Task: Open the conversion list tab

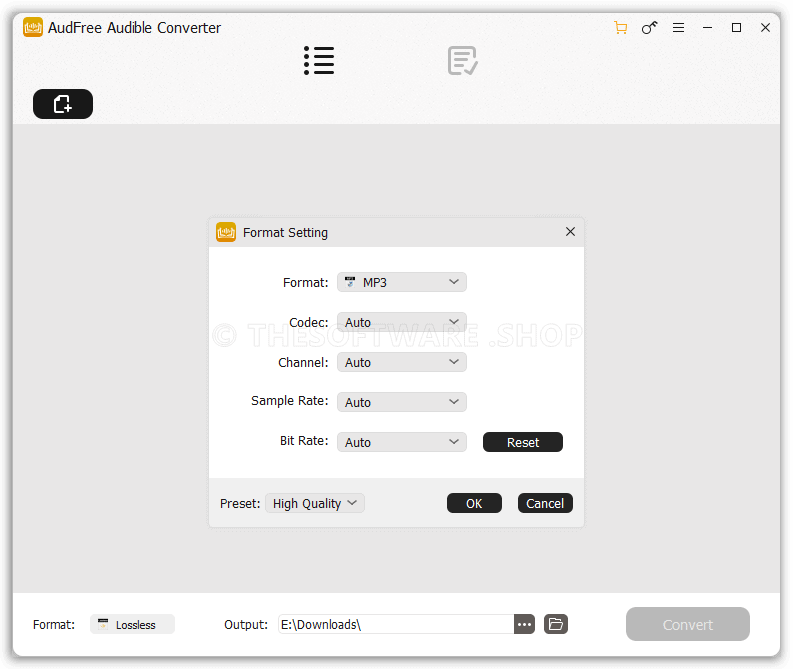Action: tap(319, 61)
